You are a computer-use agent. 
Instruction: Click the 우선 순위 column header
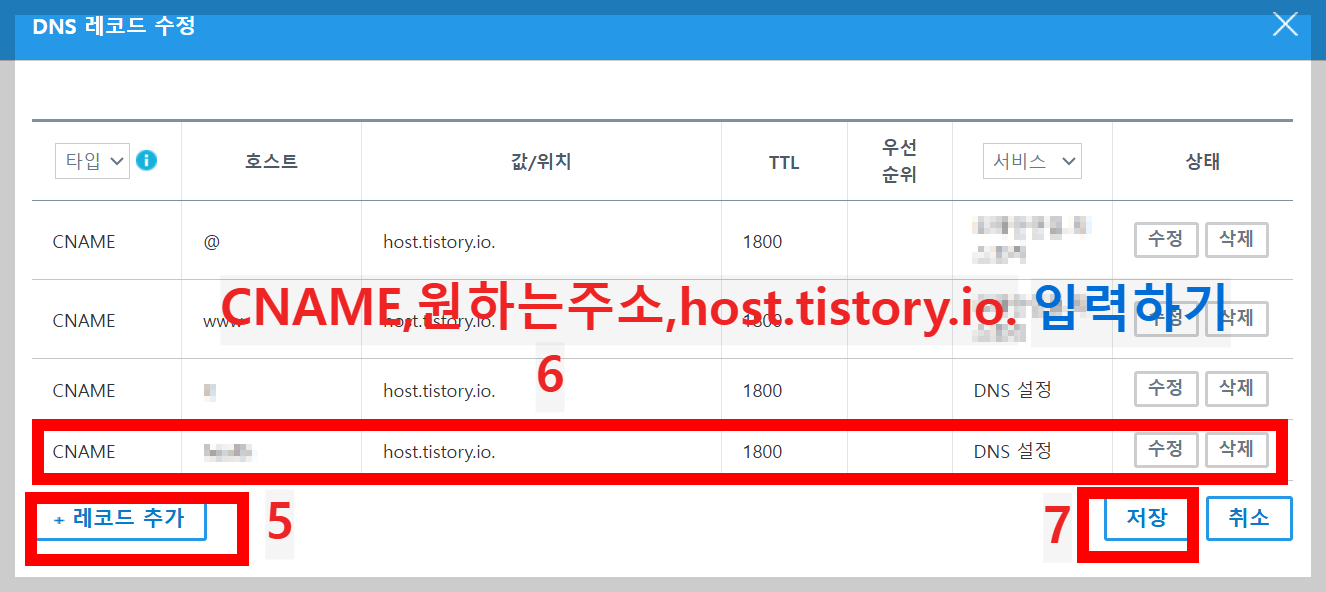point(900,160)
